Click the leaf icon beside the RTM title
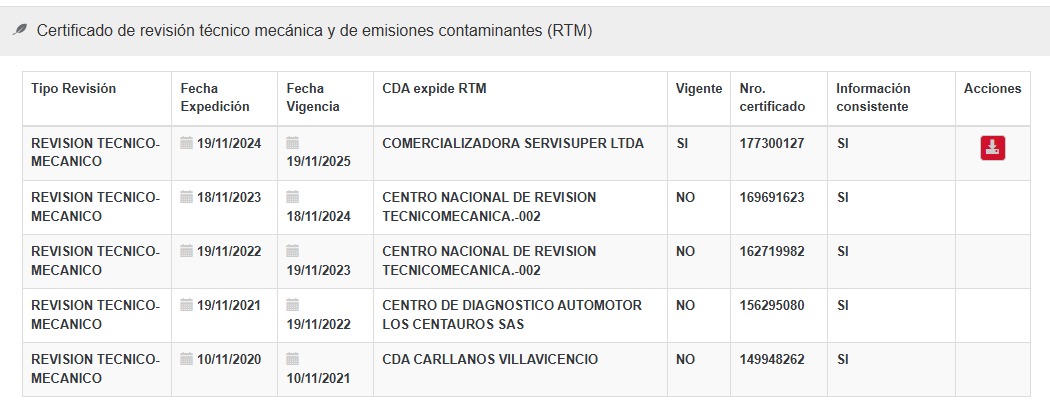1050x412 pixels. 20,31
